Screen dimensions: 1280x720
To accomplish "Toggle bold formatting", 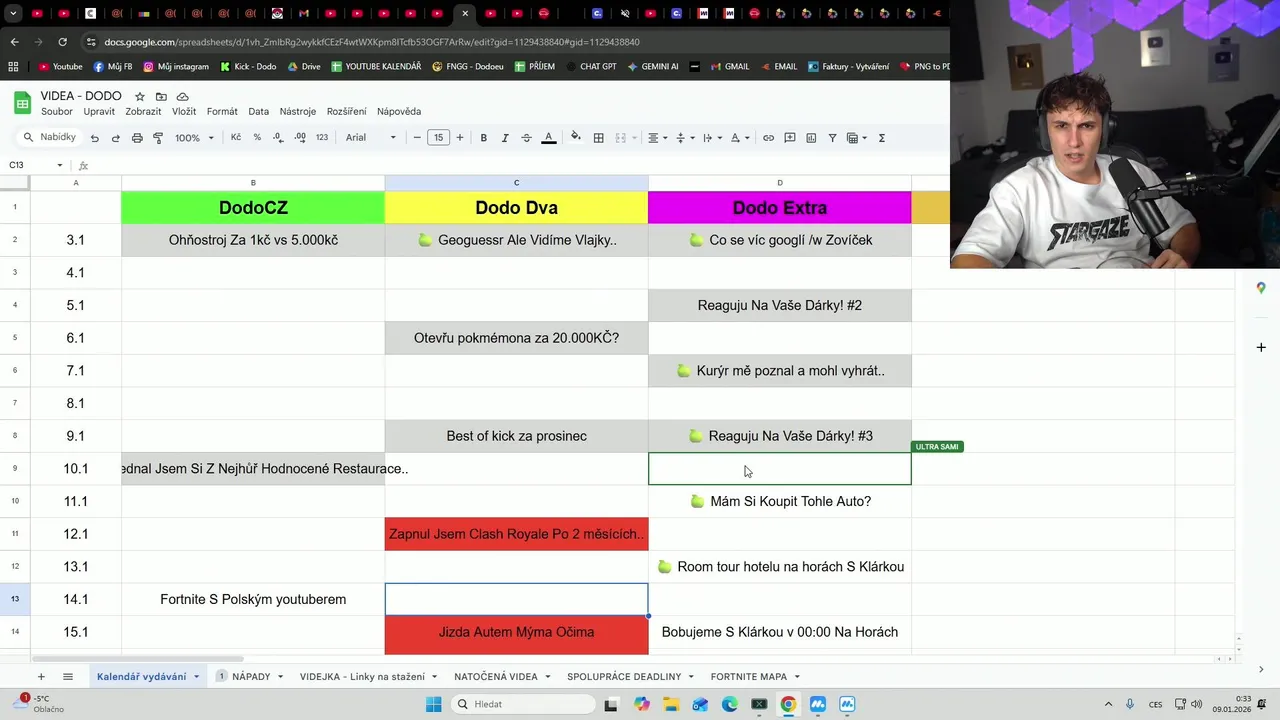I will click(x=483, y=138).
